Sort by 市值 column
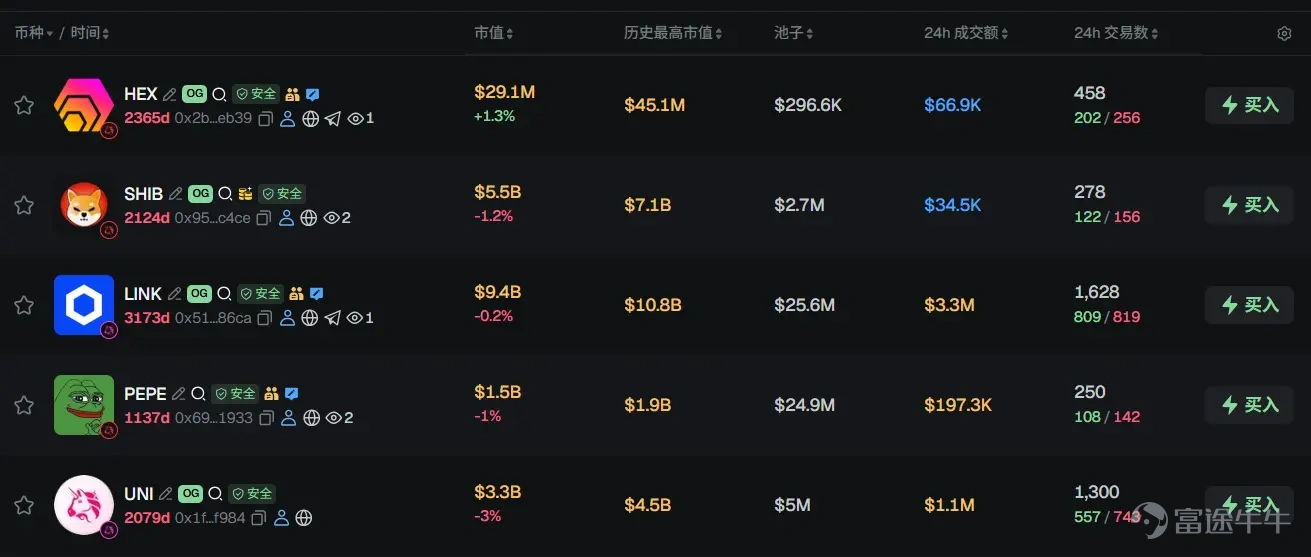Image resolution: width=1311 pixels, height=557 pixels. pos(494,33)
